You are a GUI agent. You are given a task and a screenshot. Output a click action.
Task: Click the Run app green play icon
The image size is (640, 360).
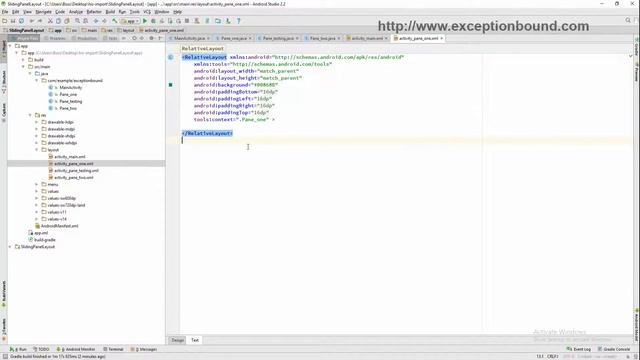click(x=144, y=21)
